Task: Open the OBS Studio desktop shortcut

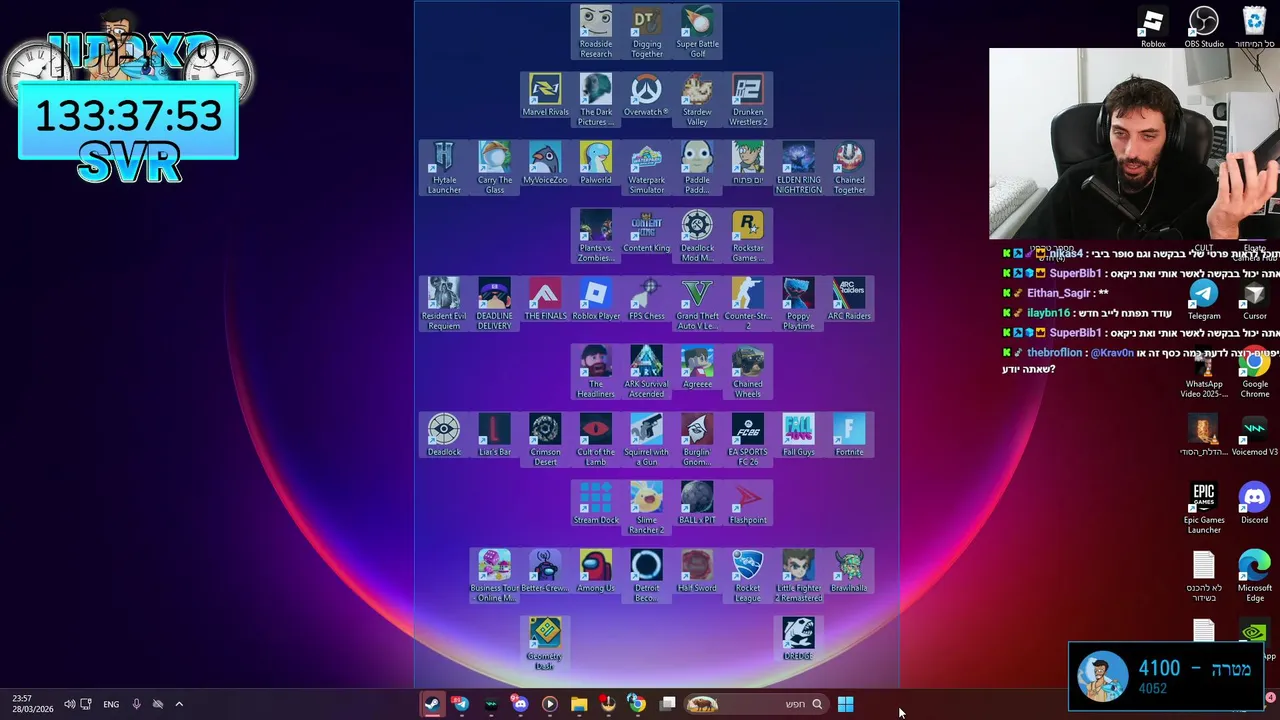Action: [1204, 28]
